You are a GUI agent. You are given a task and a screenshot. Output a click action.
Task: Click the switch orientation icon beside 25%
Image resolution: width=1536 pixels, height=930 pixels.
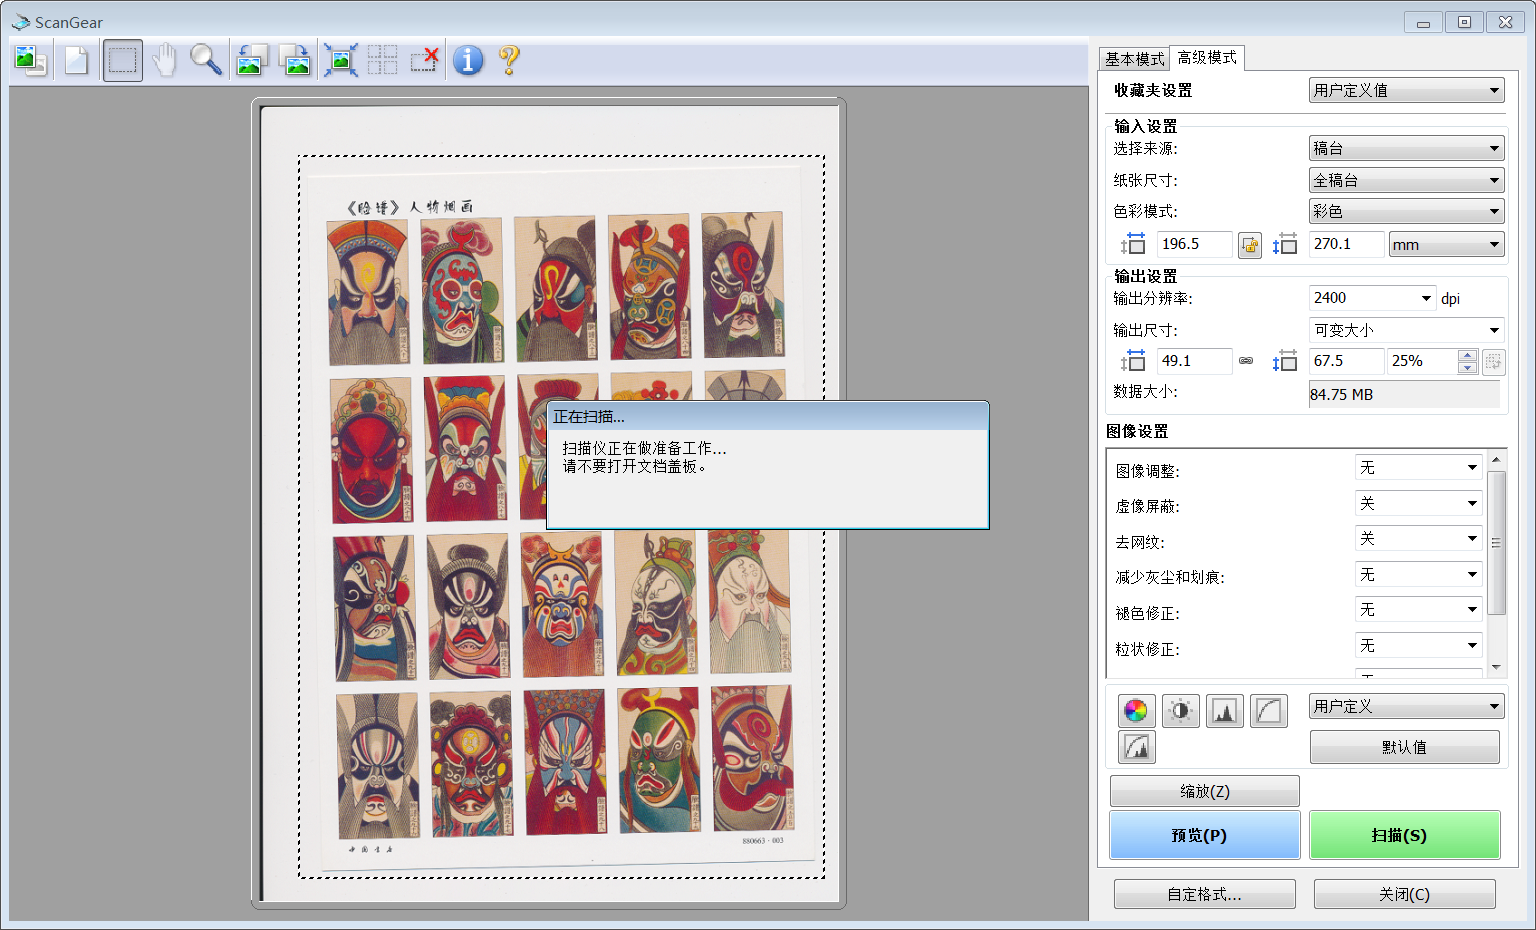point(1493,362)
